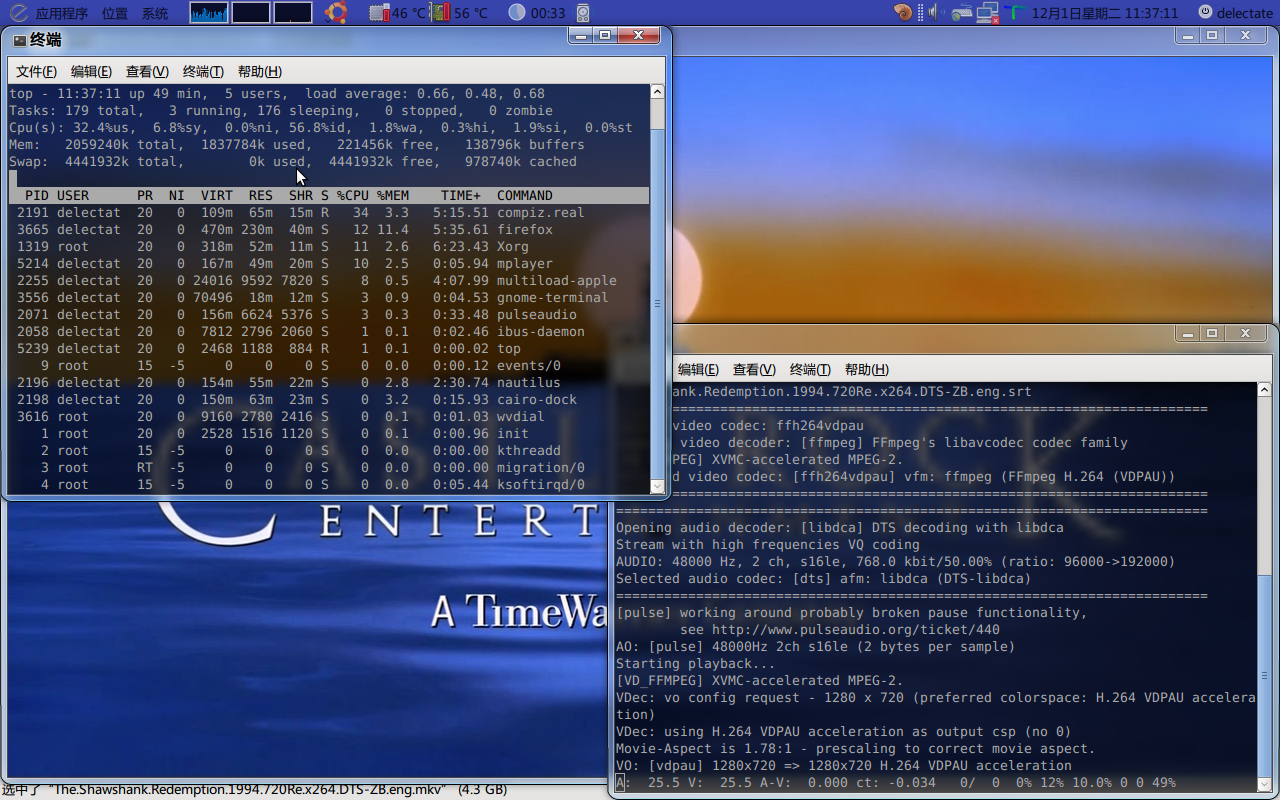
Task: Click the "Starting playback..." line in lower terminal
Action: click(x=696, y=664)
